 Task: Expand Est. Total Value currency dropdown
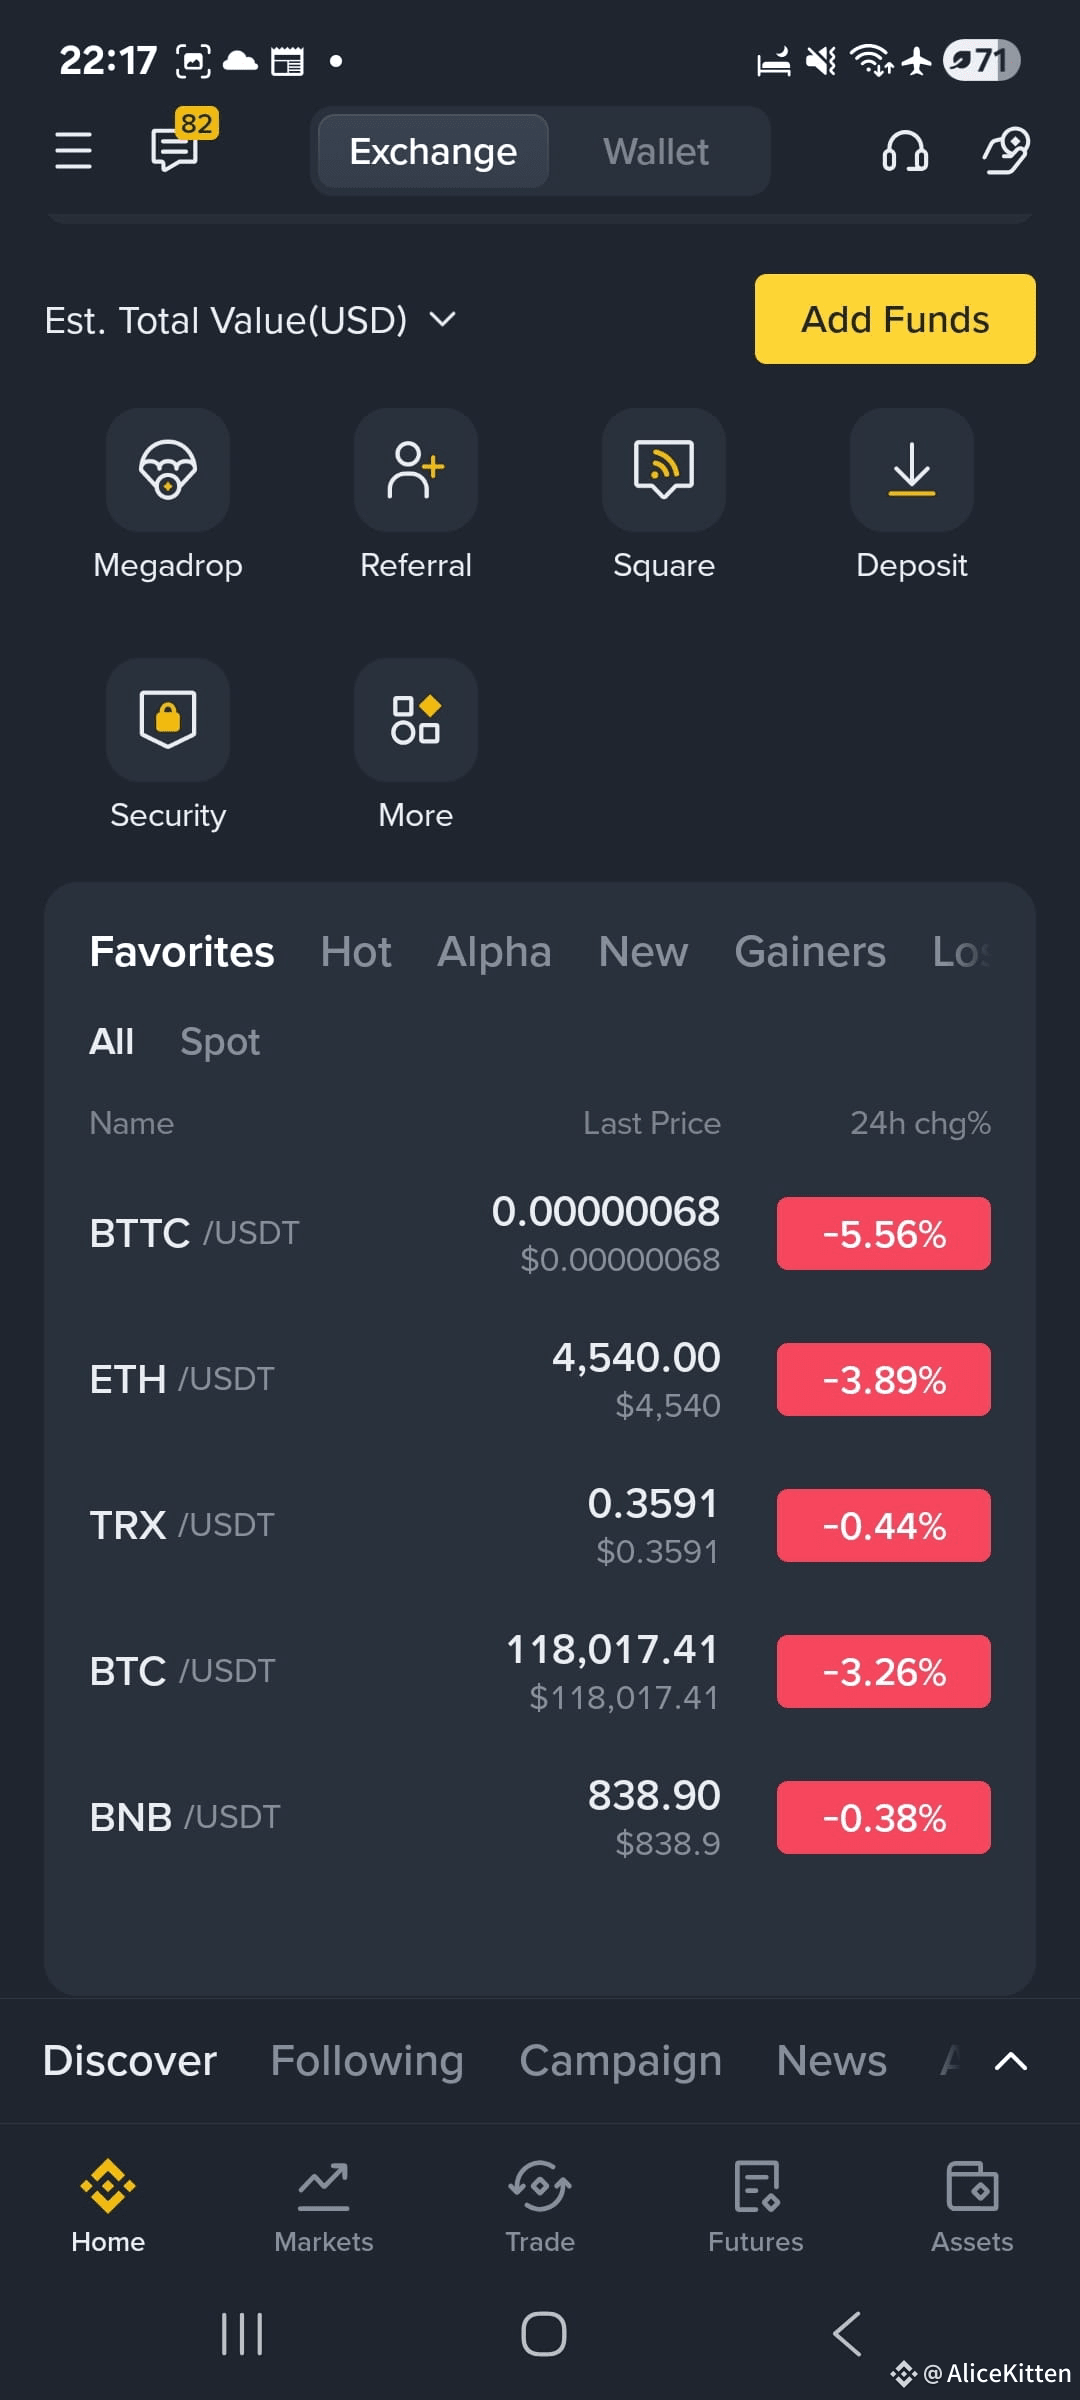pos(442,320)
